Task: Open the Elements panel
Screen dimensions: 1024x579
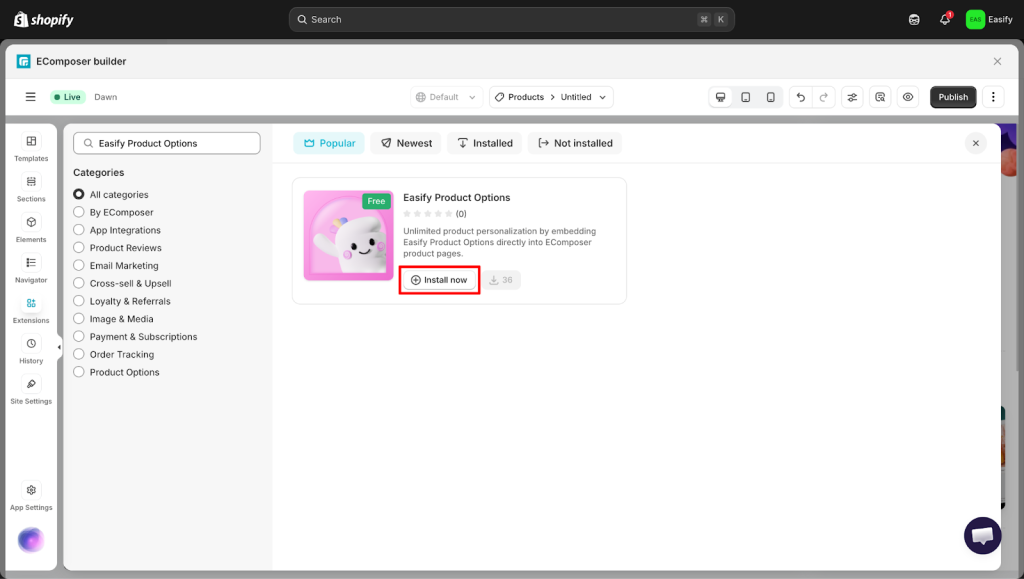Action: pos(31,229)
